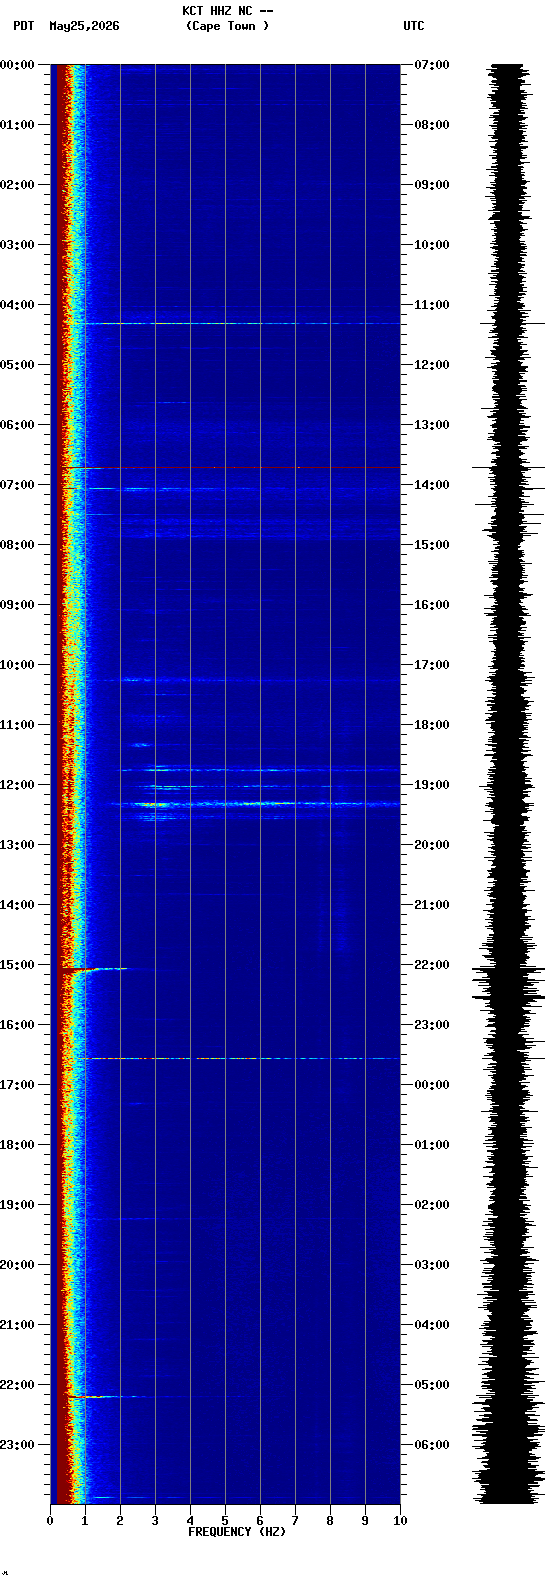
Task: Select the 19:00 label on PDT axis
Action: (18, 1205)
